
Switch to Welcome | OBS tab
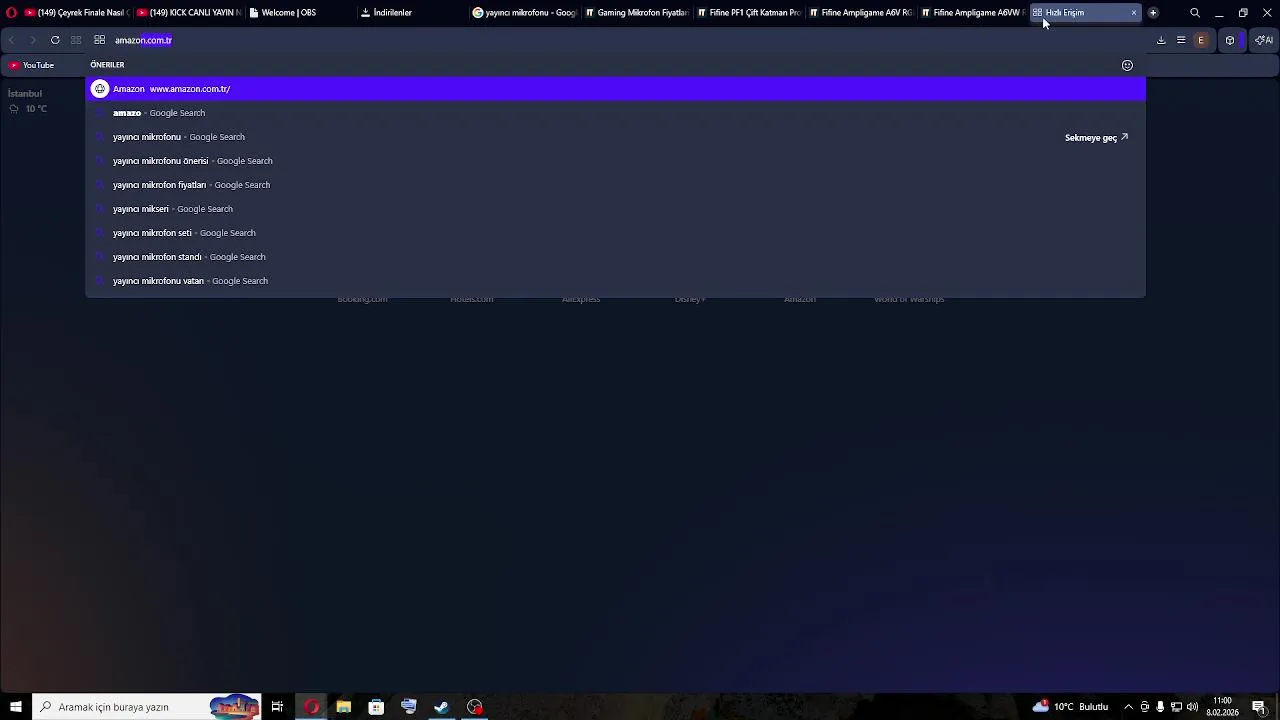(300, 13)
